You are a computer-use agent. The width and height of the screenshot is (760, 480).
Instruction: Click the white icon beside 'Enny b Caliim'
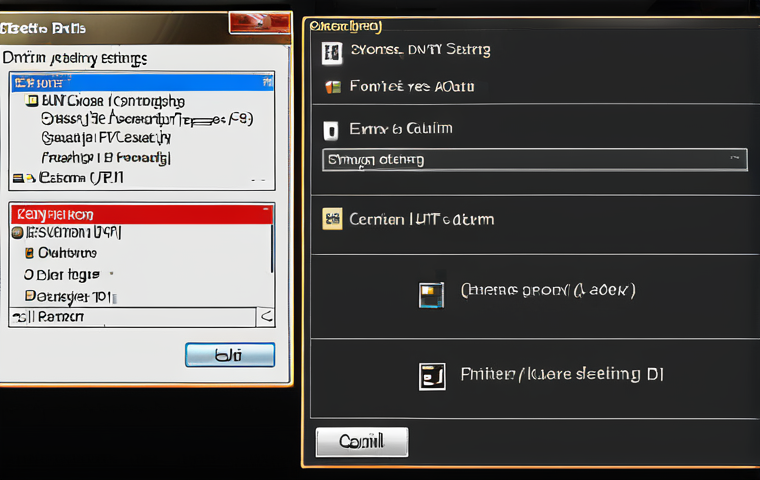click(331, 130)
